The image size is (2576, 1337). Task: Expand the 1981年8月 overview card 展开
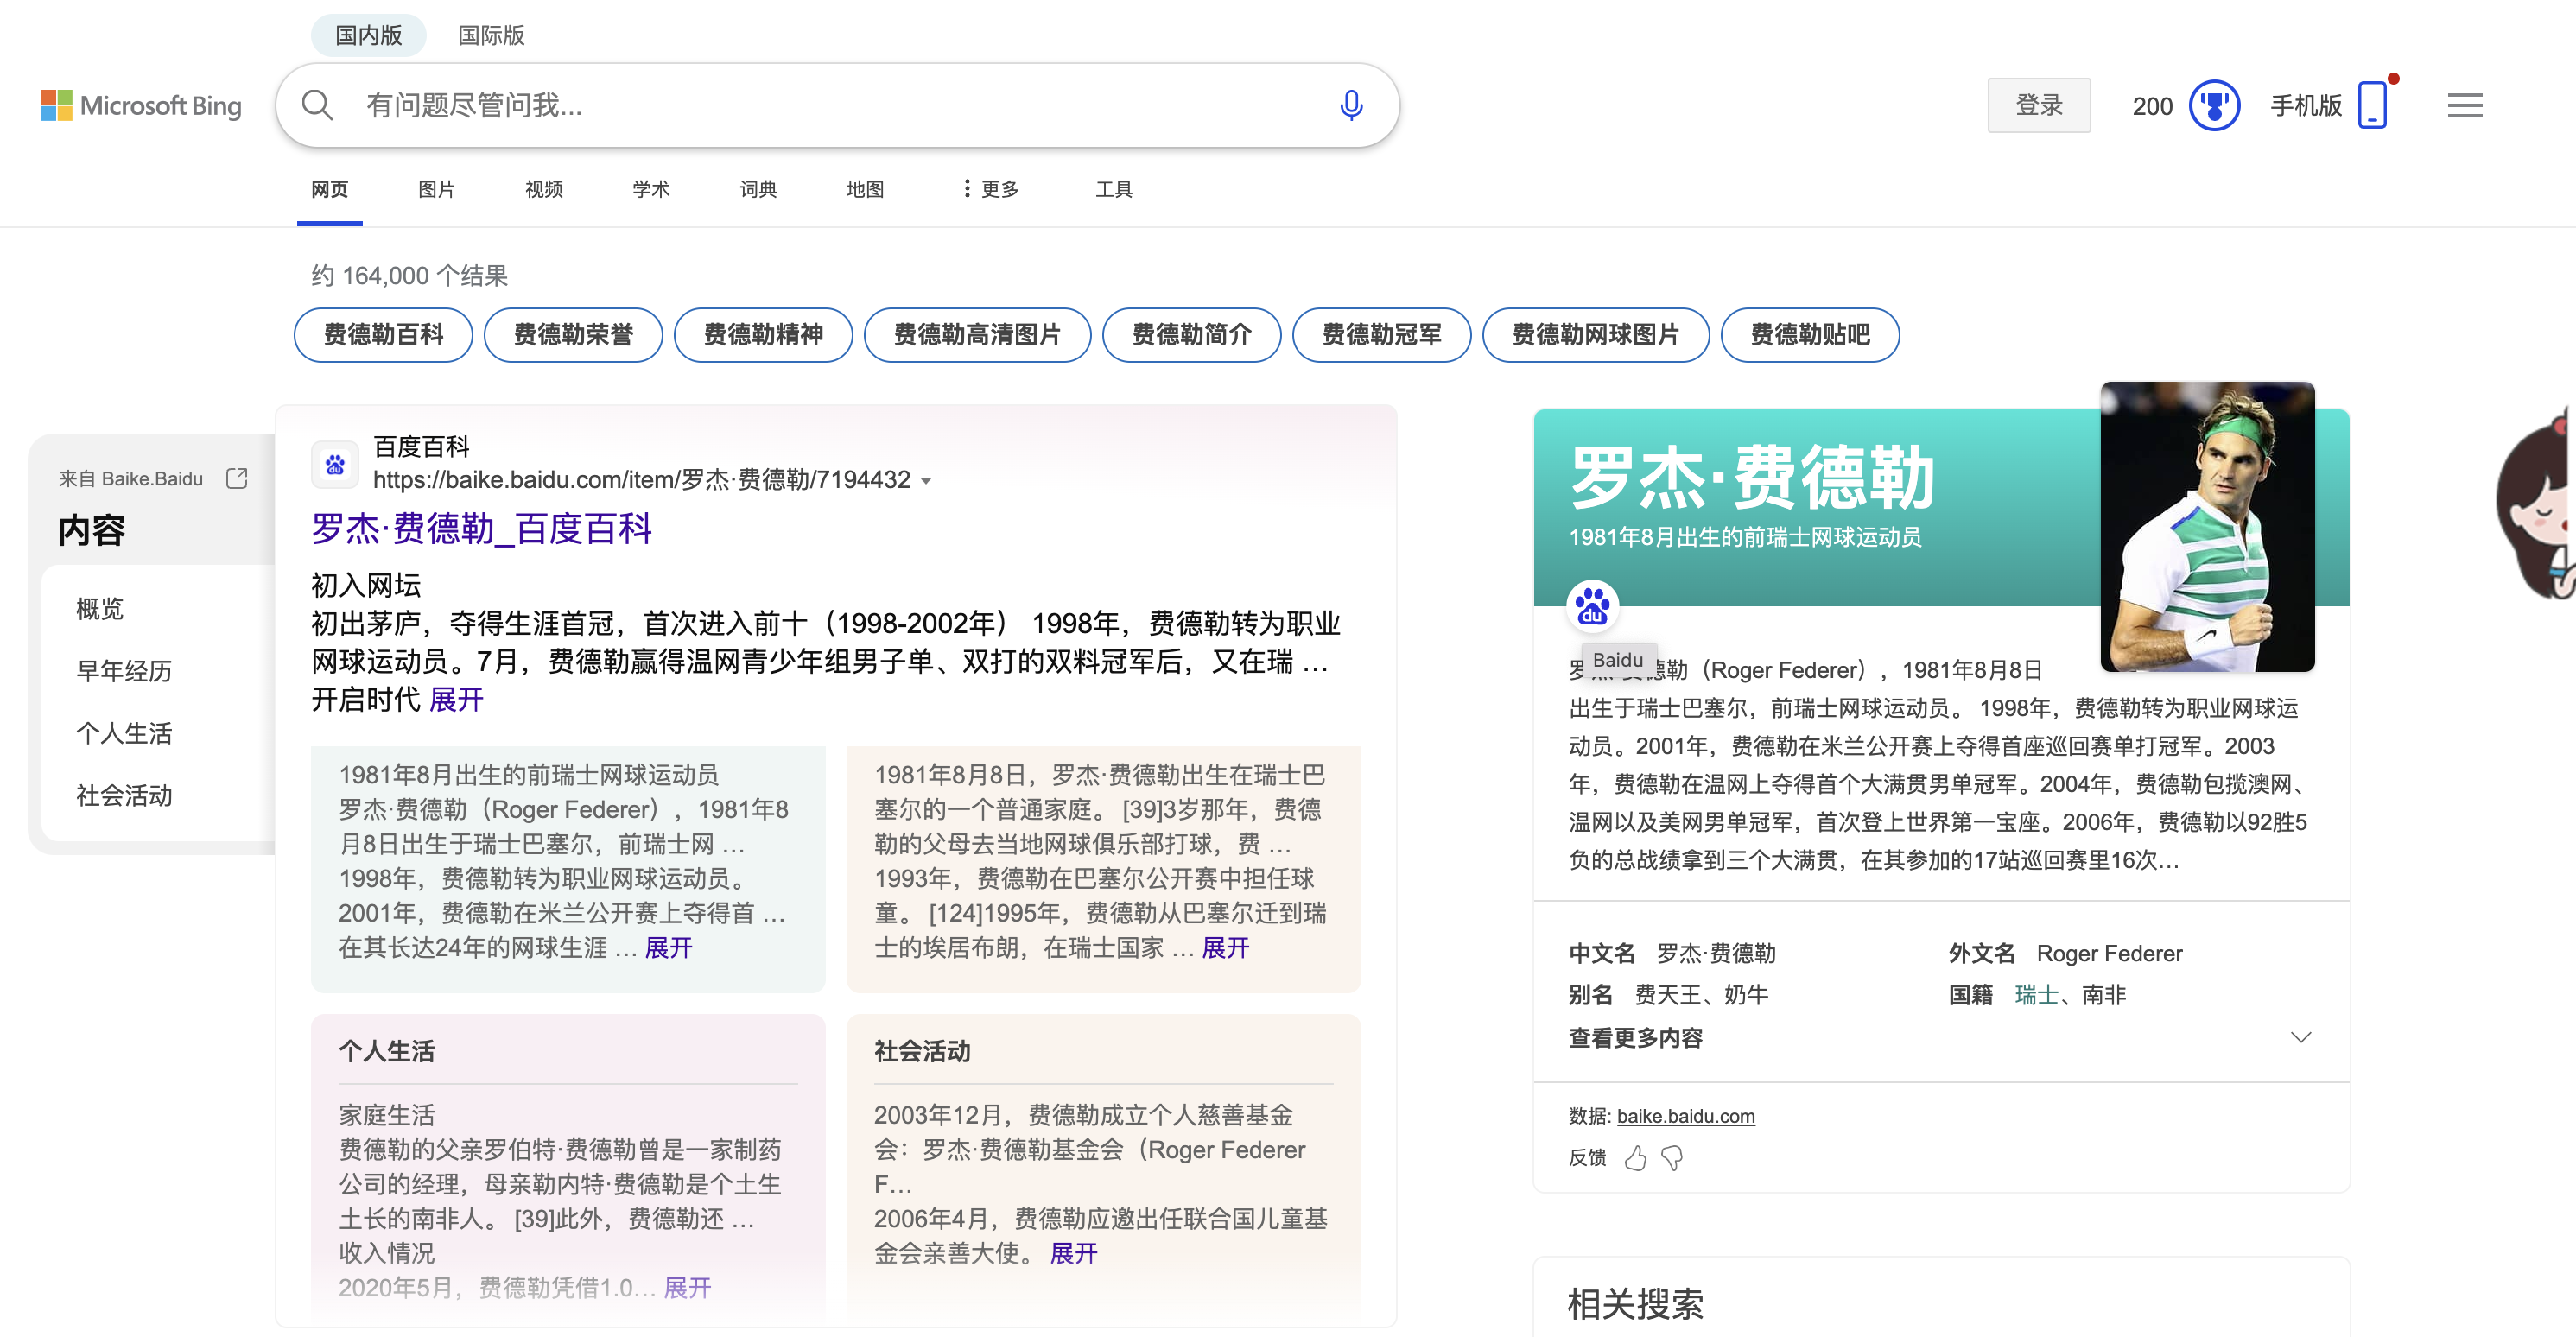[668, 947]
